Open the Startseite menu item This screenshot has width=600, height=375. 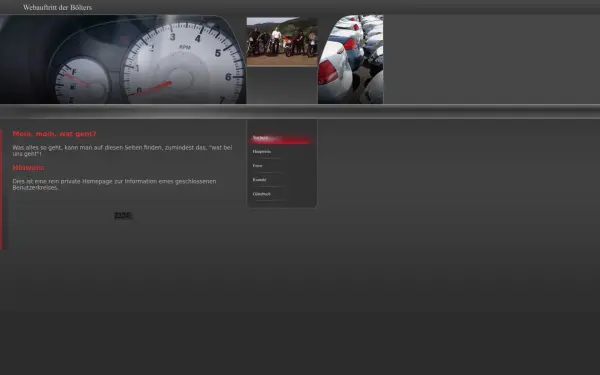coord(281,138)
